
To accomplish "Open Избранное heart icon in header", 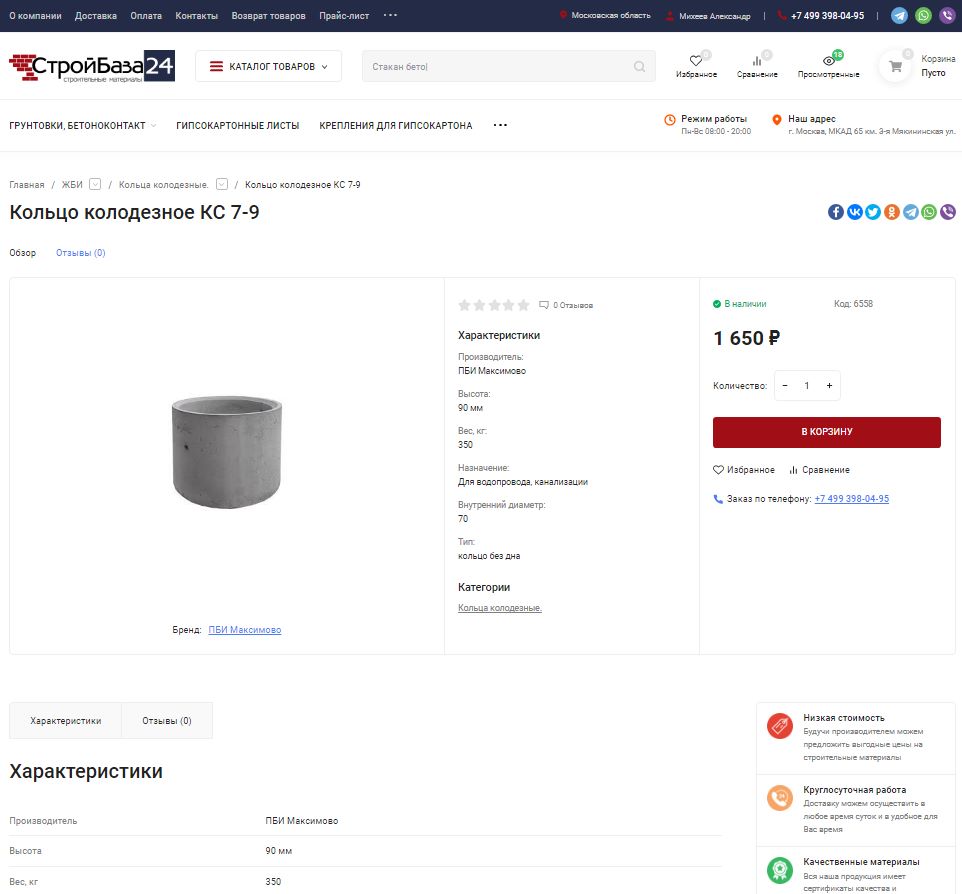I will (696, 61).
